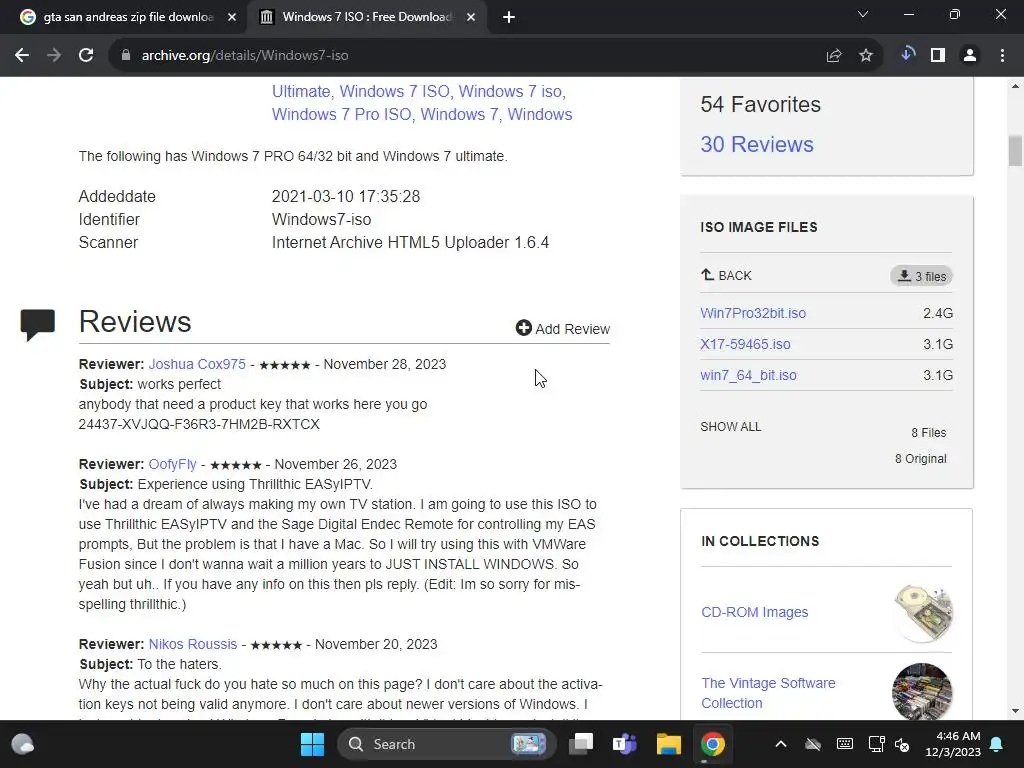Bookmark this page with the star icon
The image size is (1024, 768).
point(866,56)
